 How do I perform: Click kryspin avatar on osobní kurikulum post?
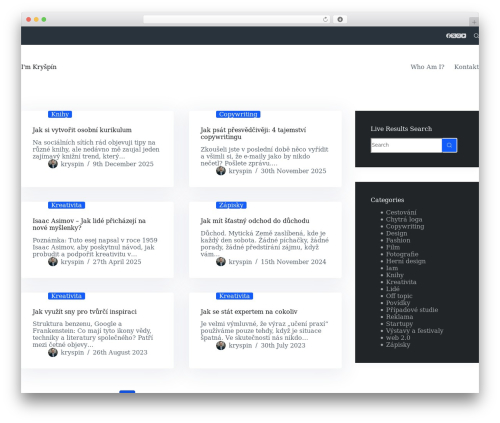click(53, 164)
